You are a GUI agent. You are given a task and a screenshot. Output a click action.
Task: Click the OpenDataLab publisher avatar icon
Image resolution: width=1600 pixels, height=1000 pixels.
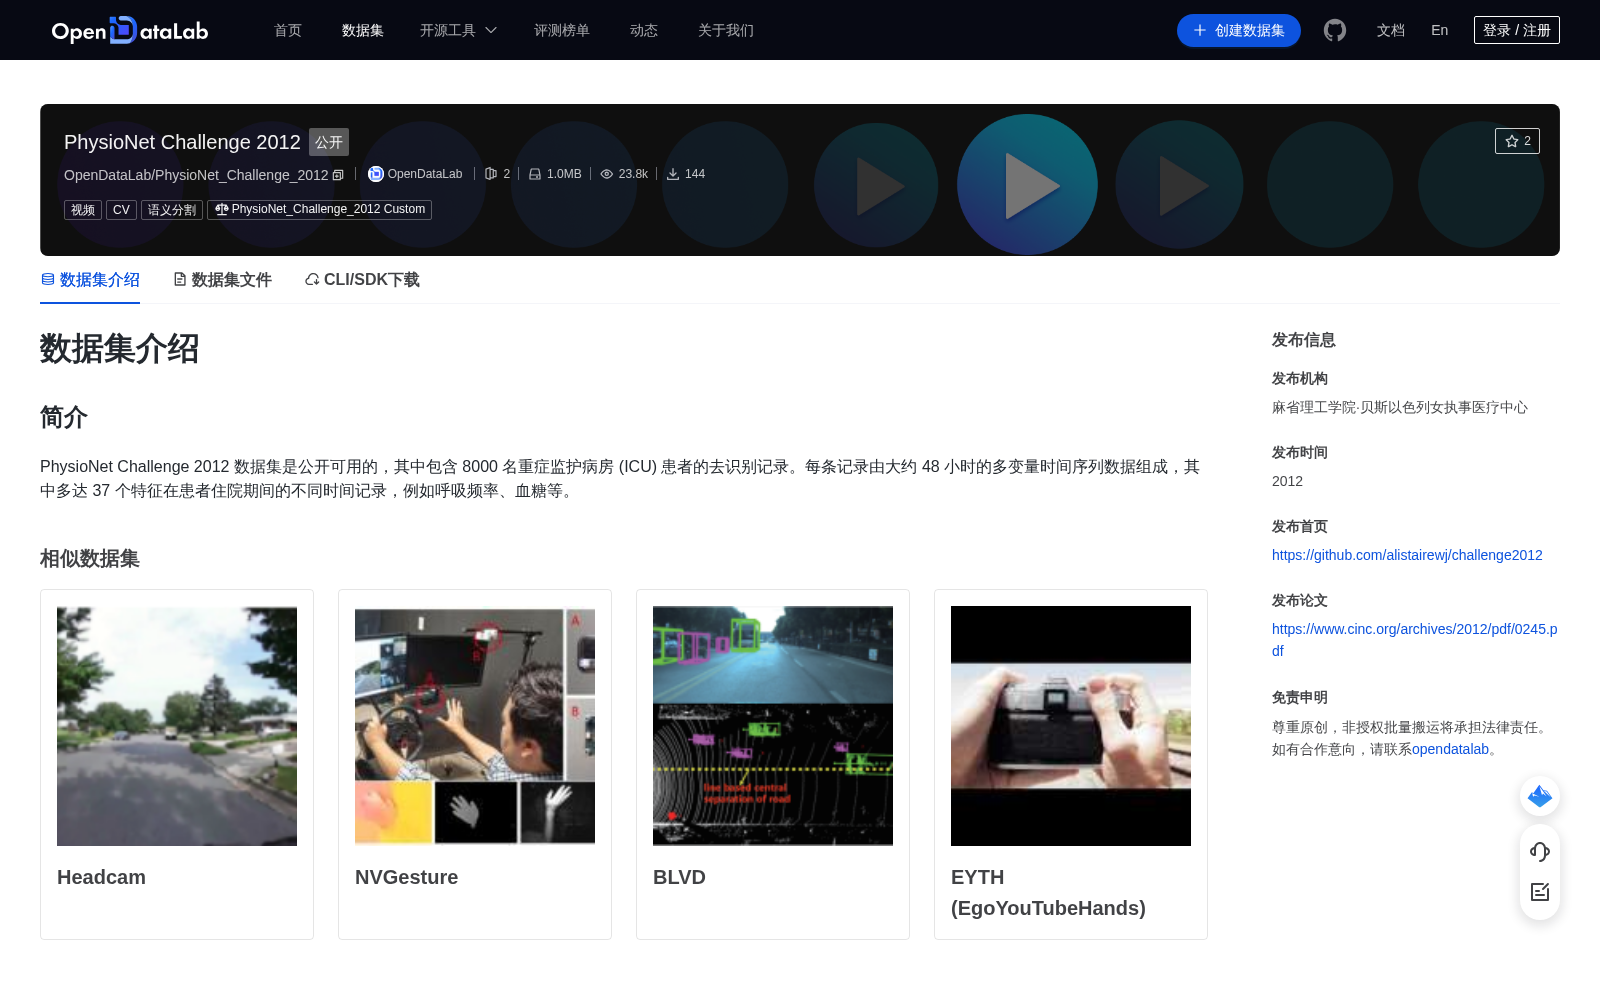click(x=376, y=174)
